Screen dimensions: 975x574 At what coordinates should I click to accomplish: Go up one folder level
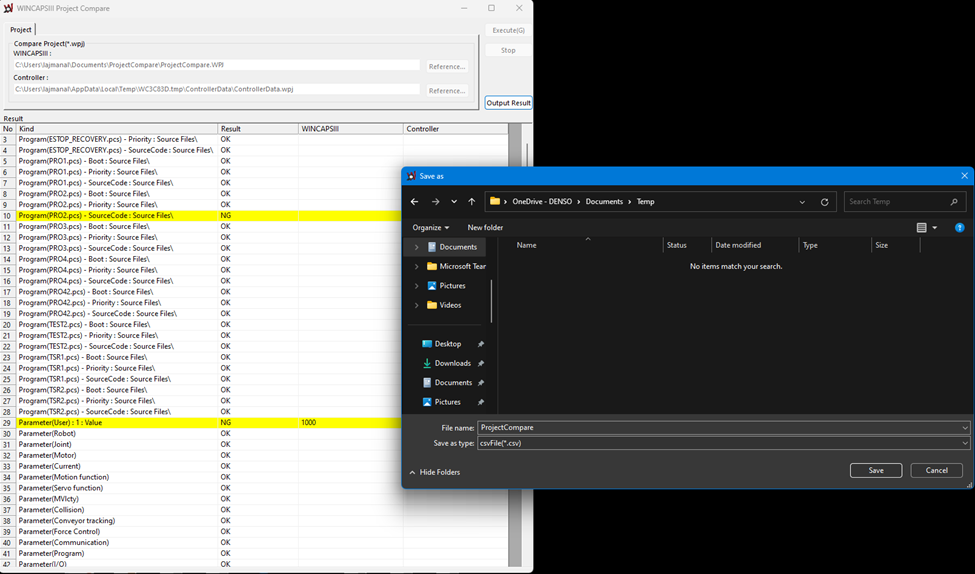tap(472, 201)
